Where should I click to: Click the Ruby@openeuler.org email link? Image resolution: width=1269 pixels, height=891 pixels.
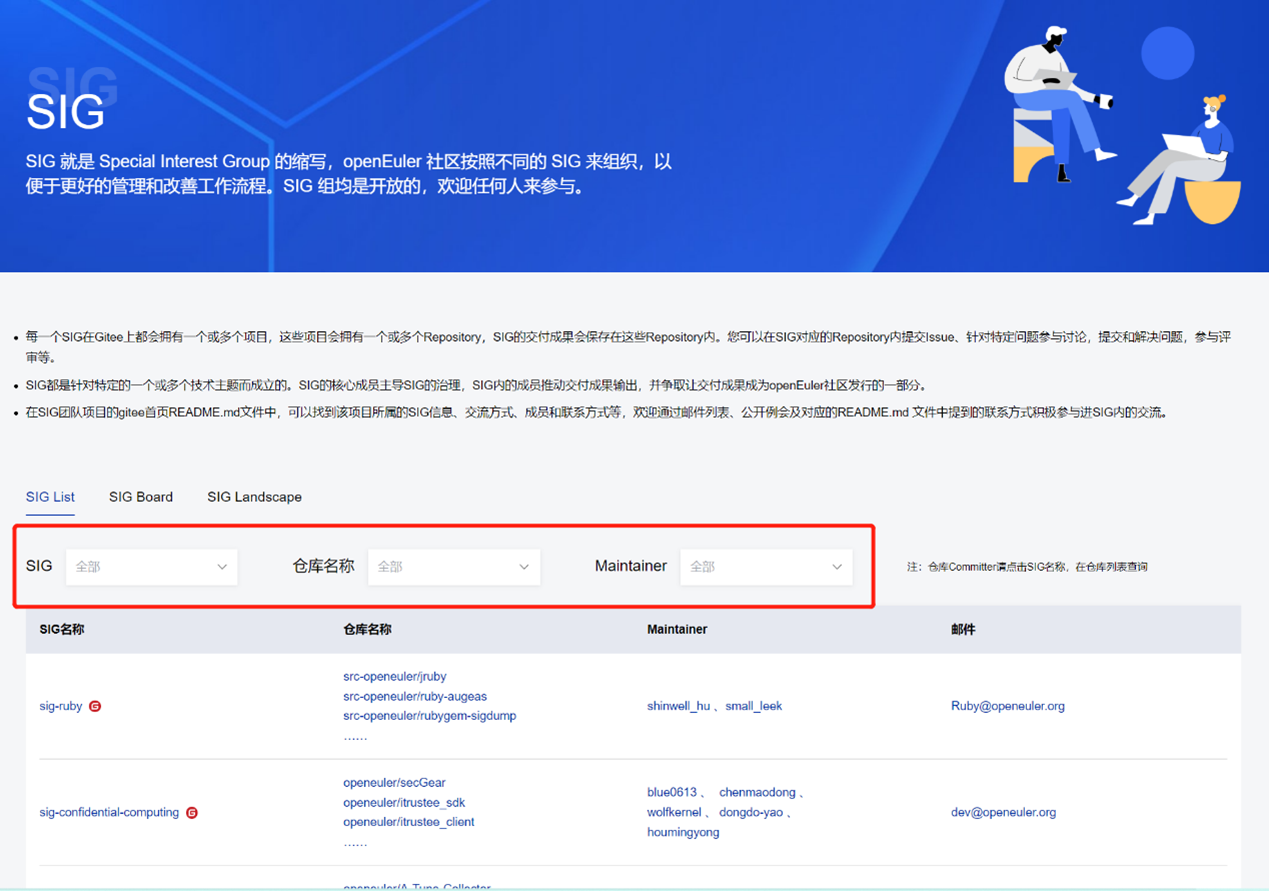[1007, 706]
